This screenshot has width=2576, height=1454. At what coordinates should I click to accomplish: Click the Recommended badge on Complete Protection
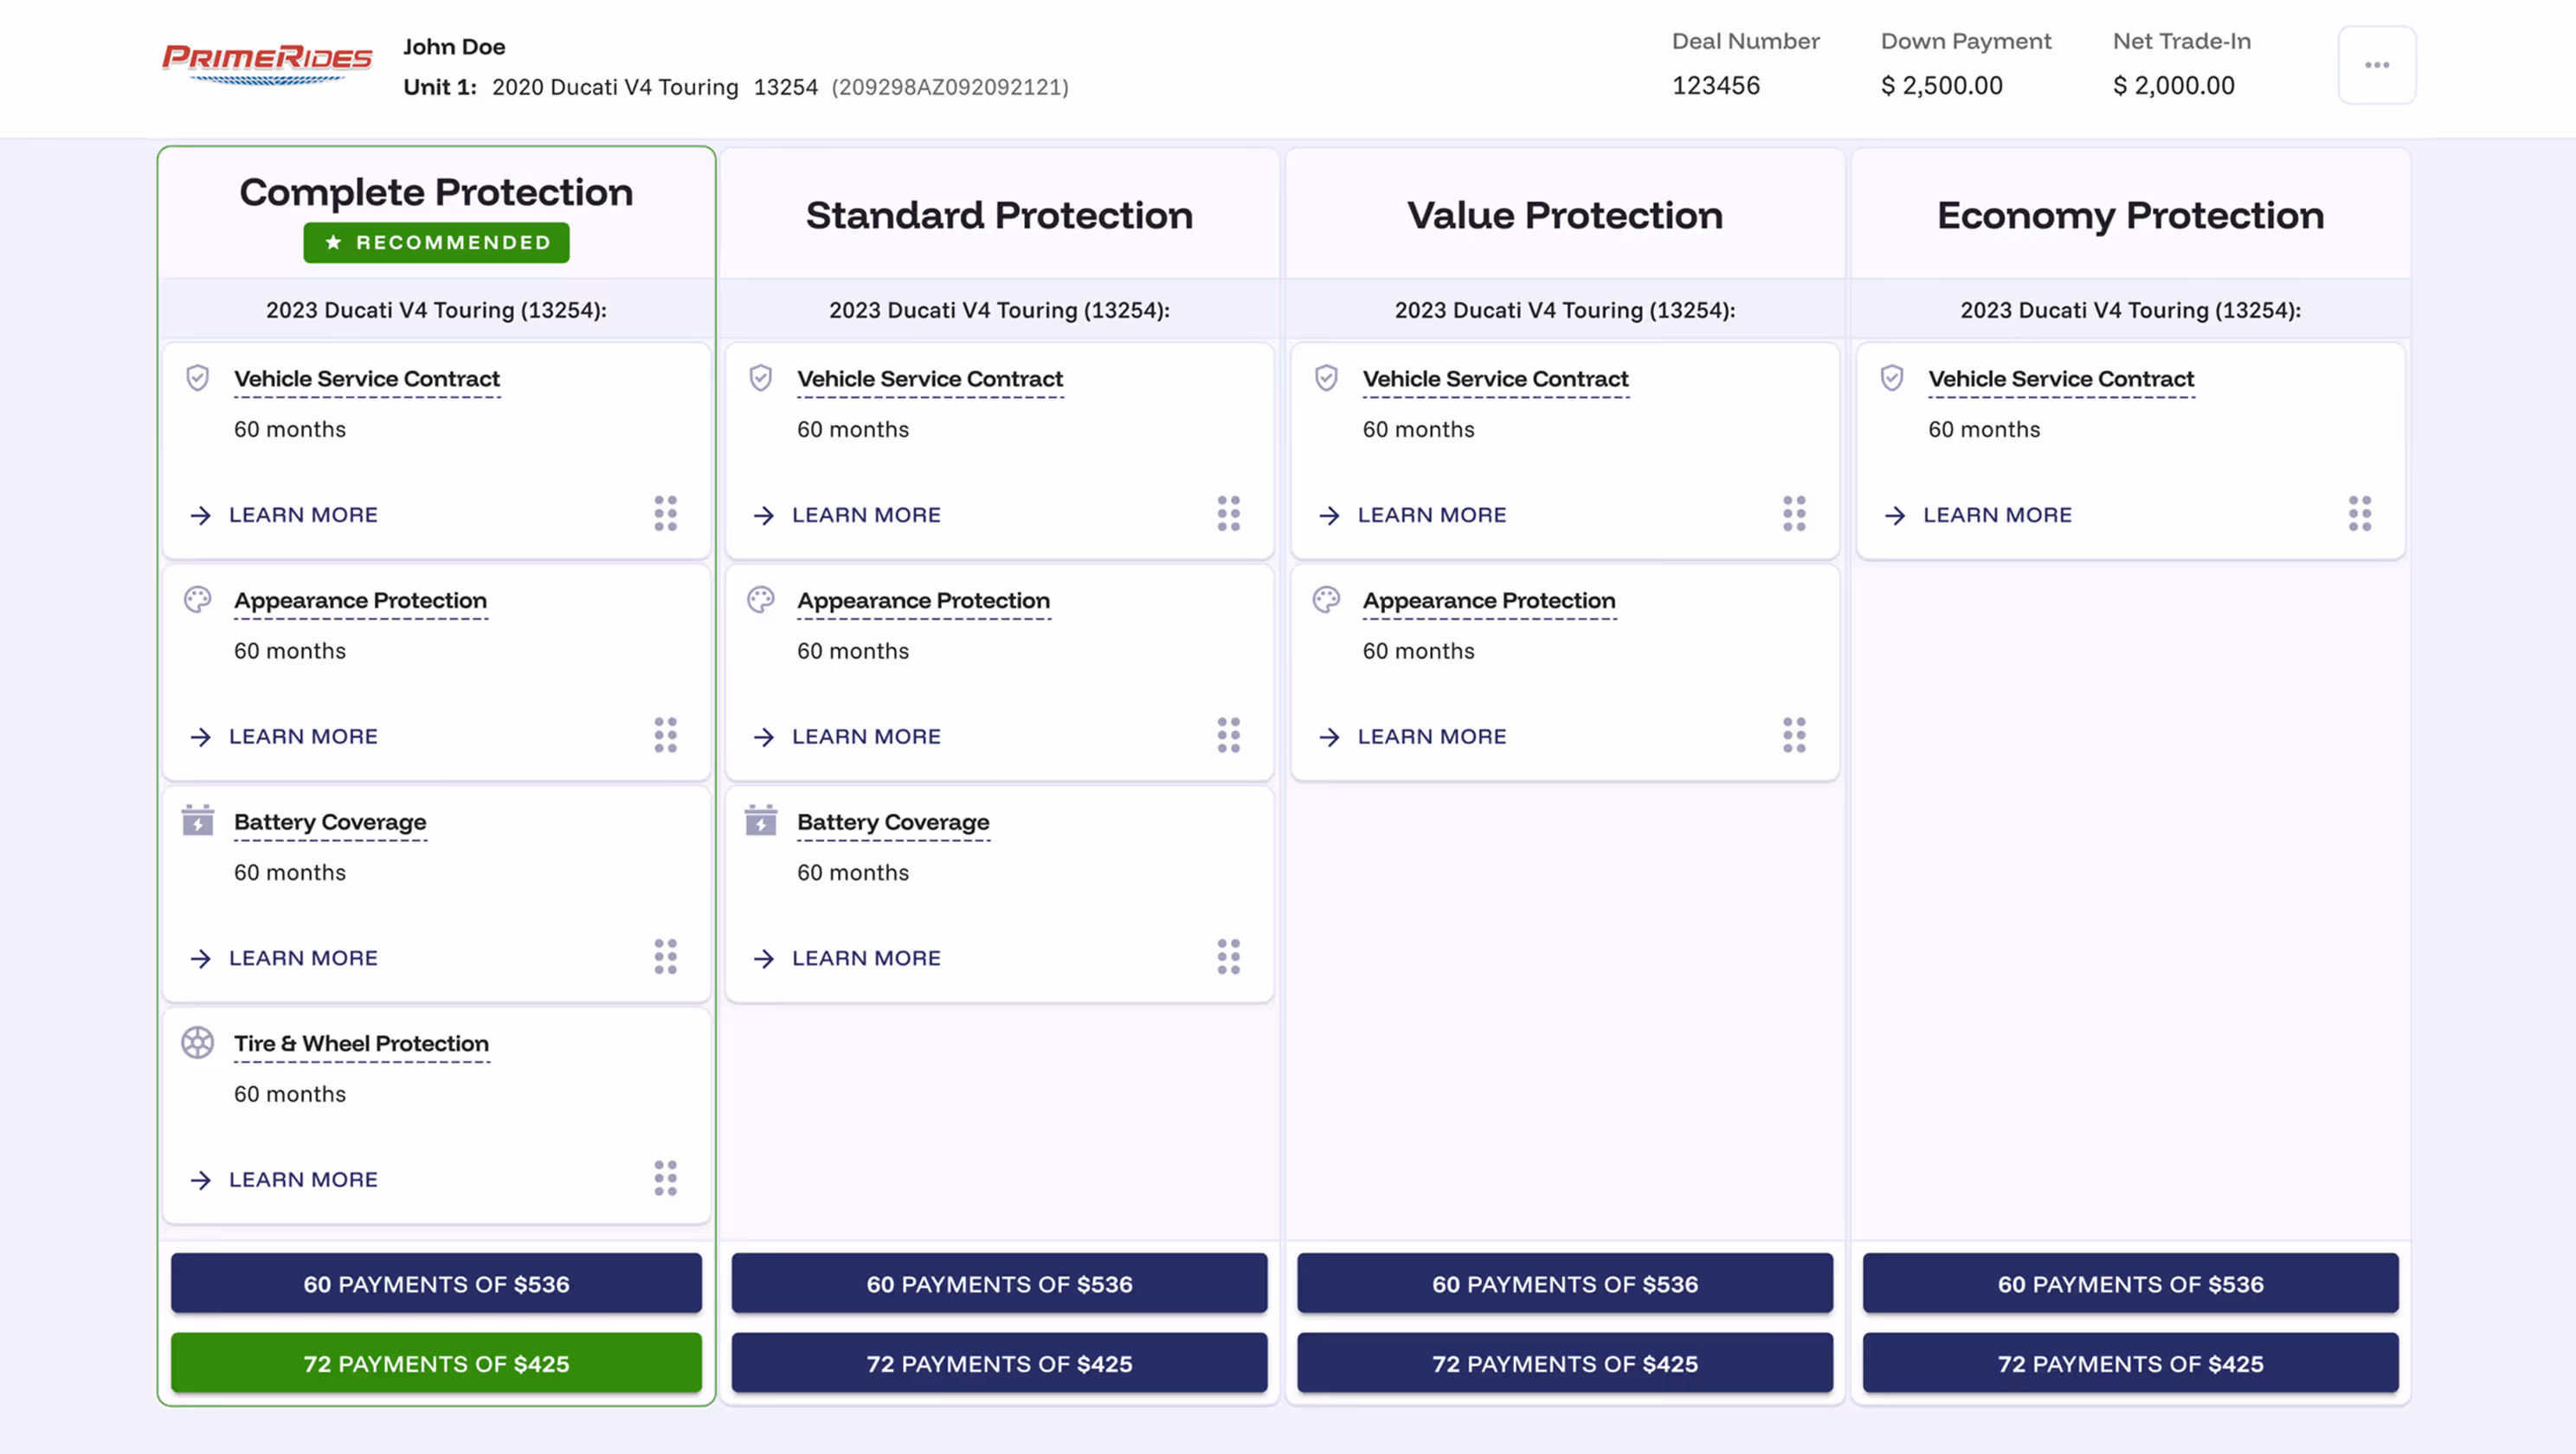(x=436, y=243)
